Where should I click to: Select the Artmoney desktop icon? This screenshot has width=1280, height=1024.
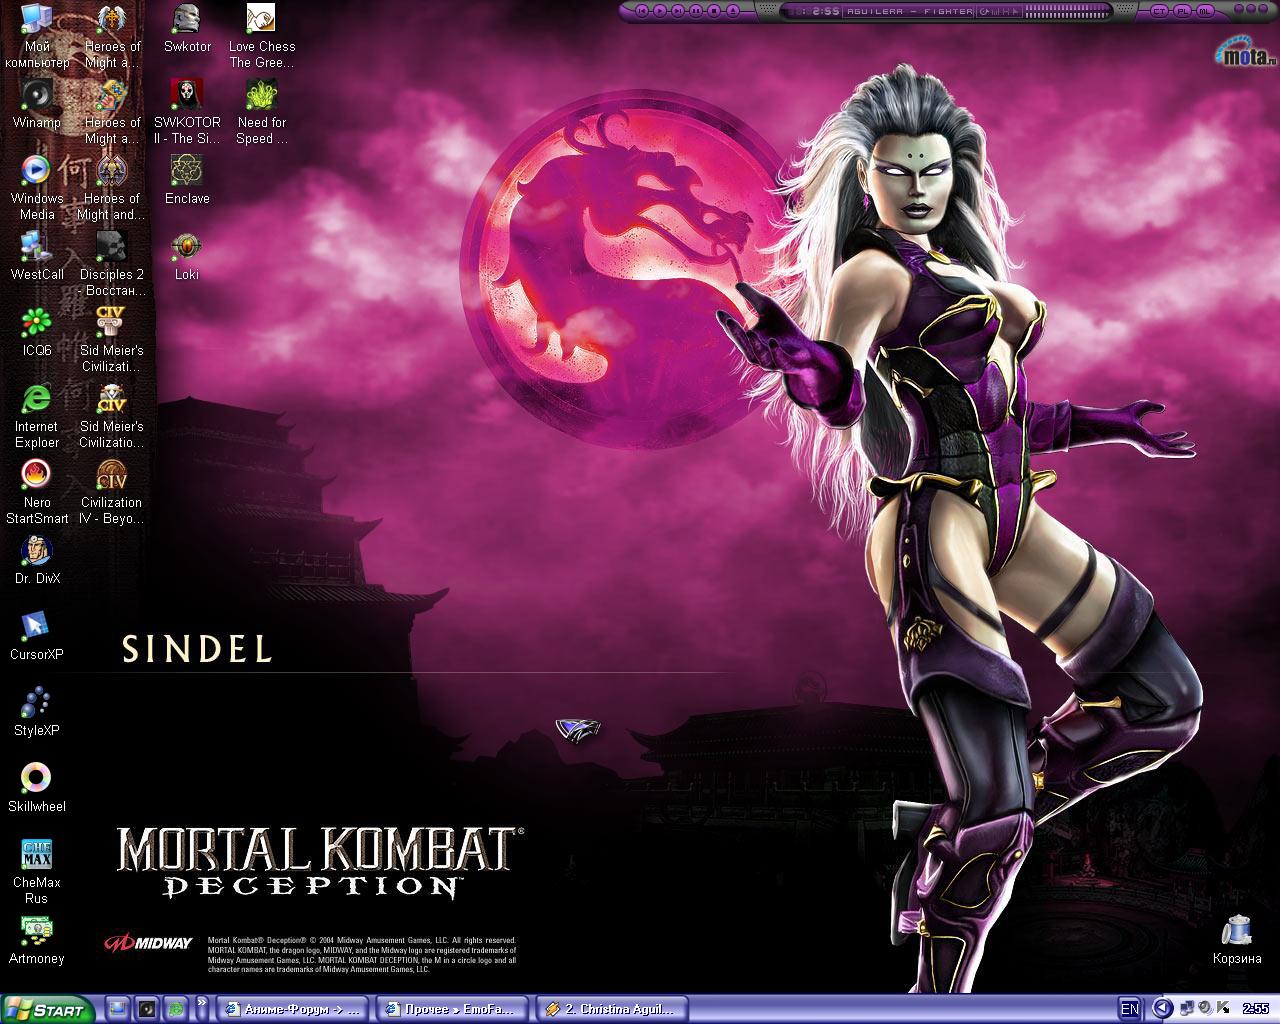tap(37, 940)
